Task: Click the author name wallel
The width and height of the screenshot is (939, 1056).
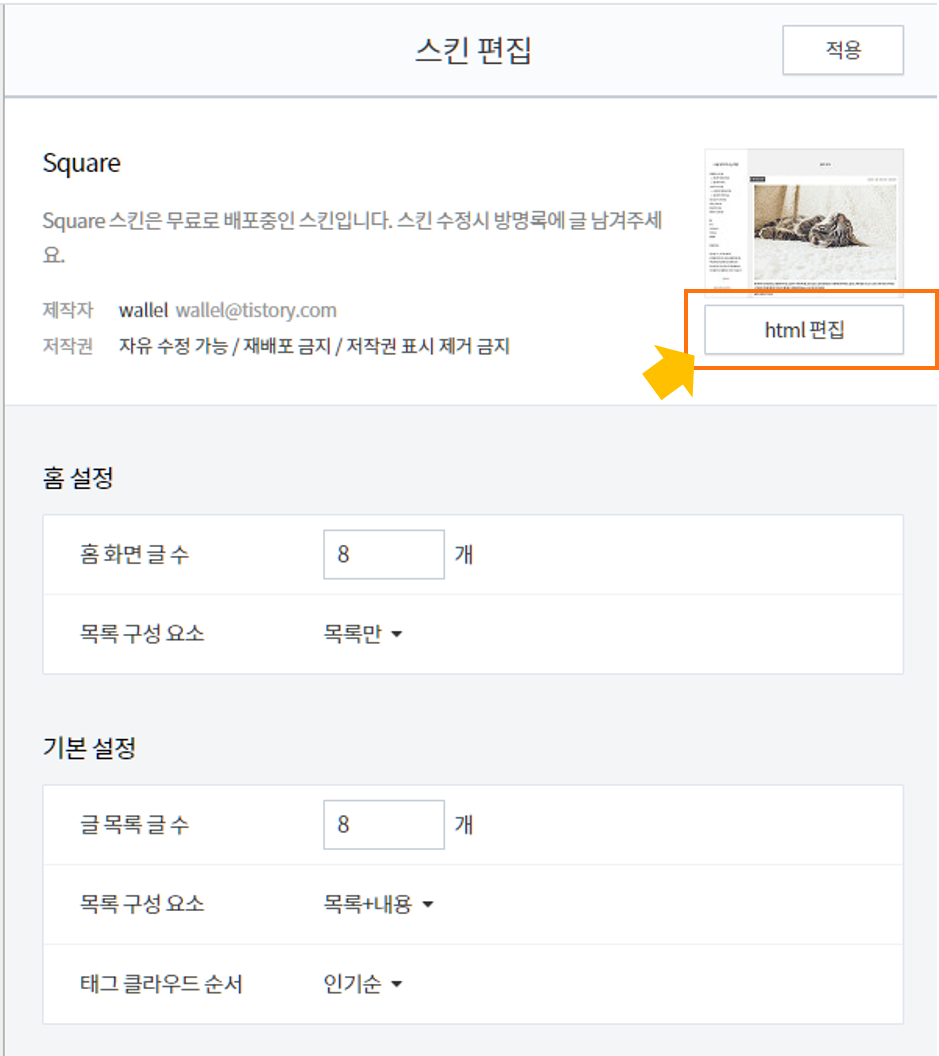Action: (144, 310)
